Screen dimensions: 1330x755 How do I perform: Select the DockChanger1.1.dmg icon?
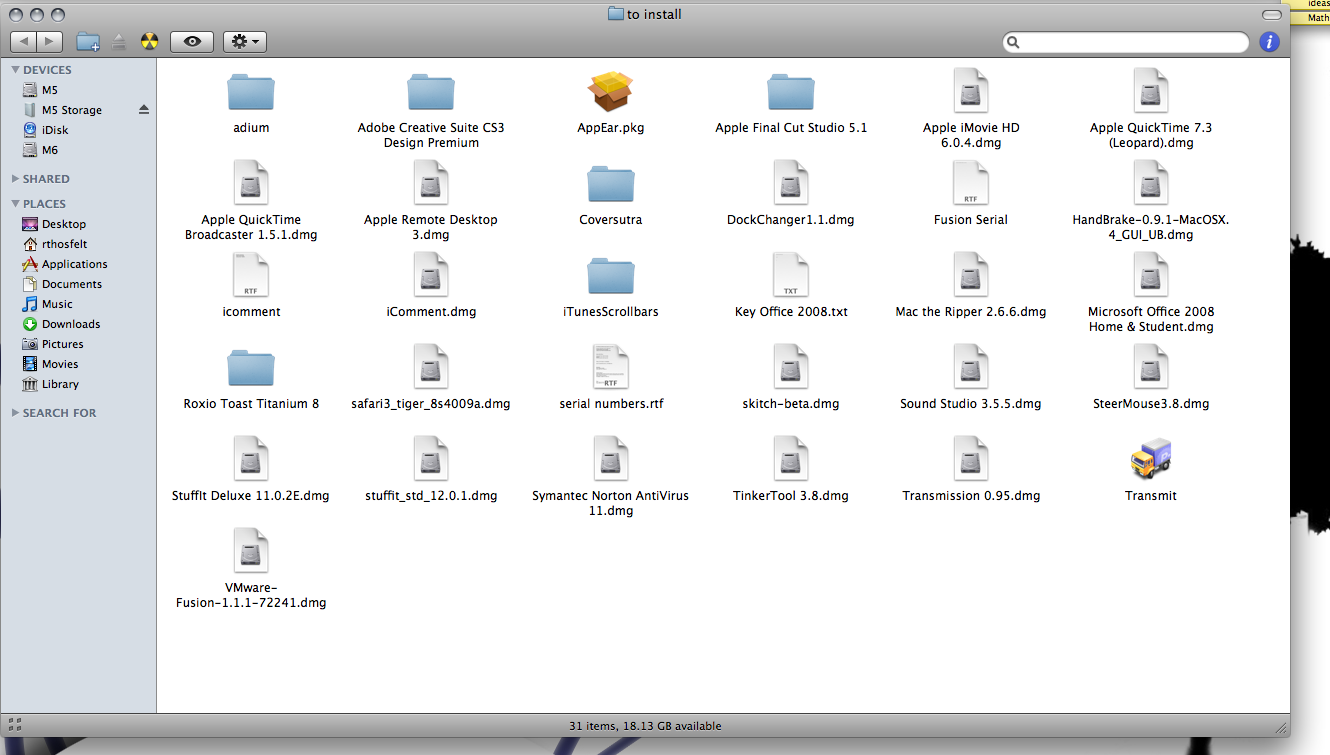(791, 183)
